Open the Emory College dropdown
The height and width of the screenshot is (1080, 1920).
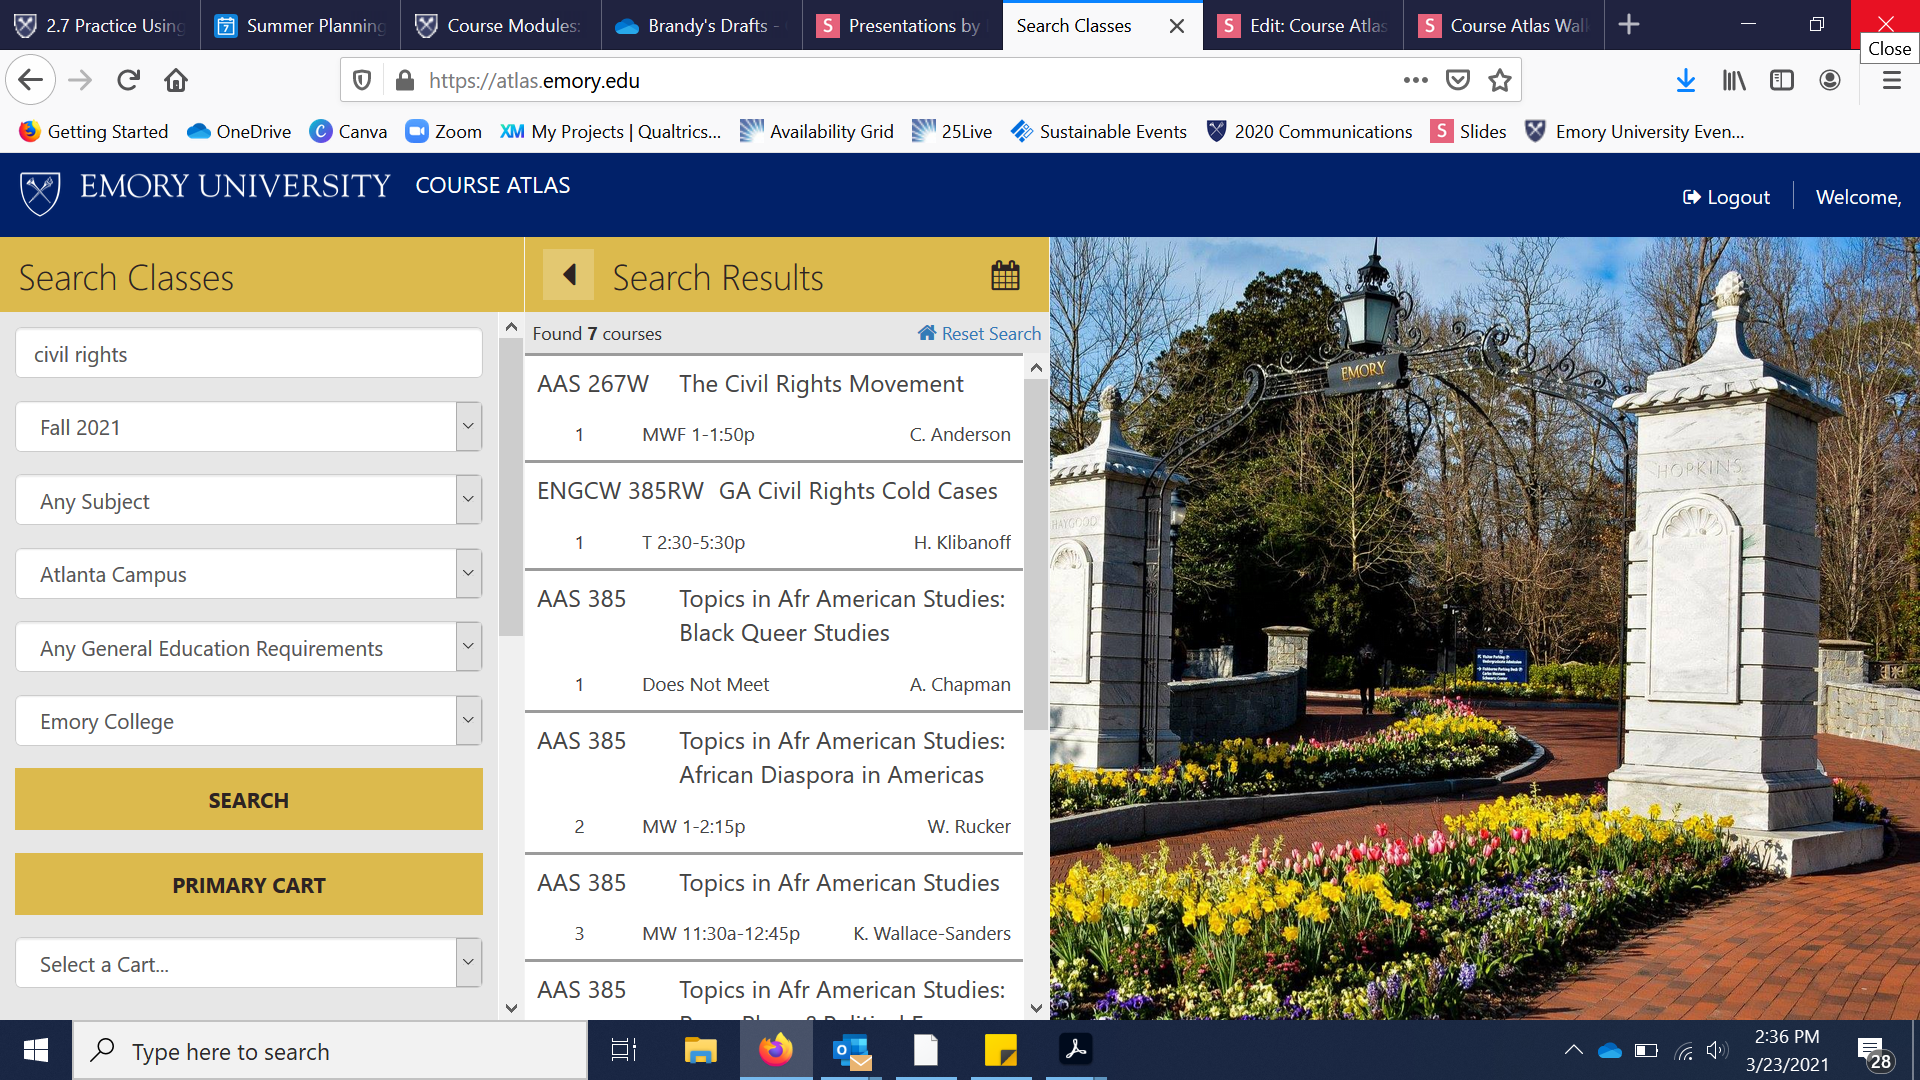pyautogui.click(x=468, y=720)
